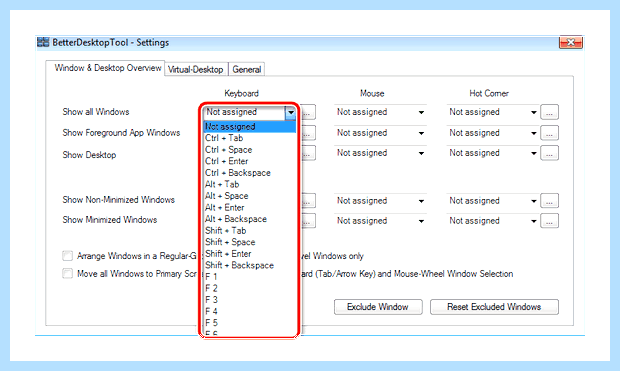Click the Show Desktop label
620x371 pixels.
tap(89, 155)
